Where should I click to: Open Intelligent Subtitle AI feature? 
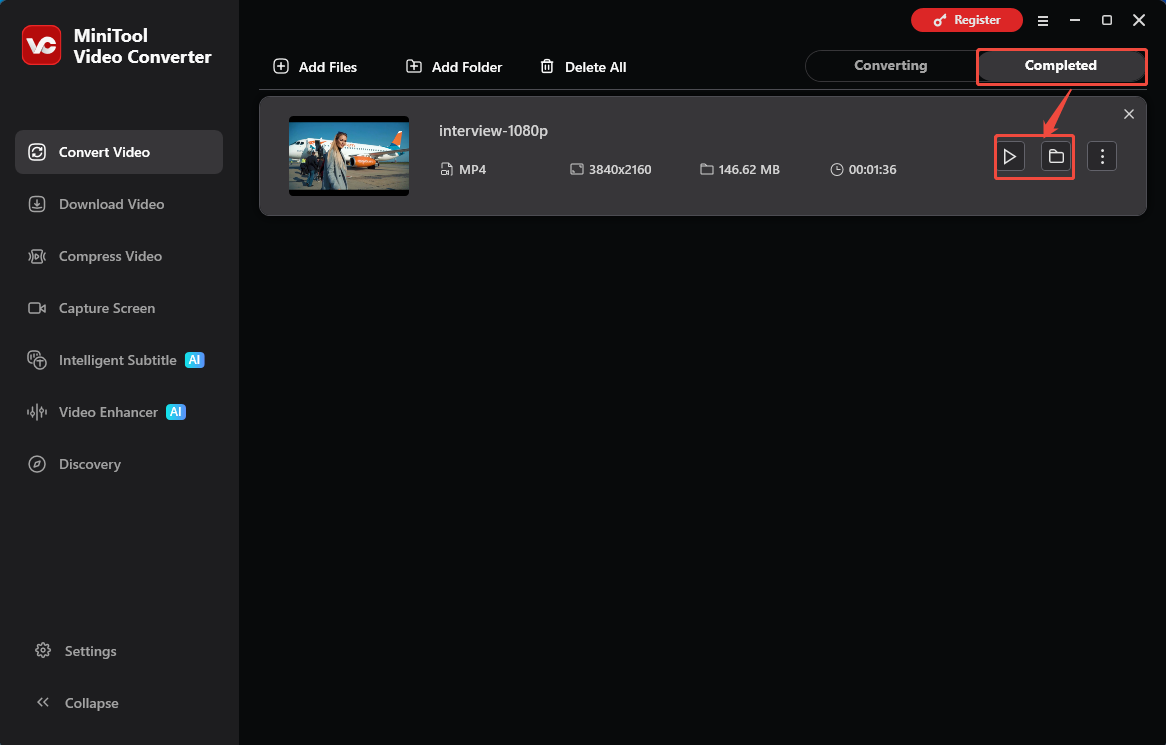pyautogui.click(x=116, y=360)
